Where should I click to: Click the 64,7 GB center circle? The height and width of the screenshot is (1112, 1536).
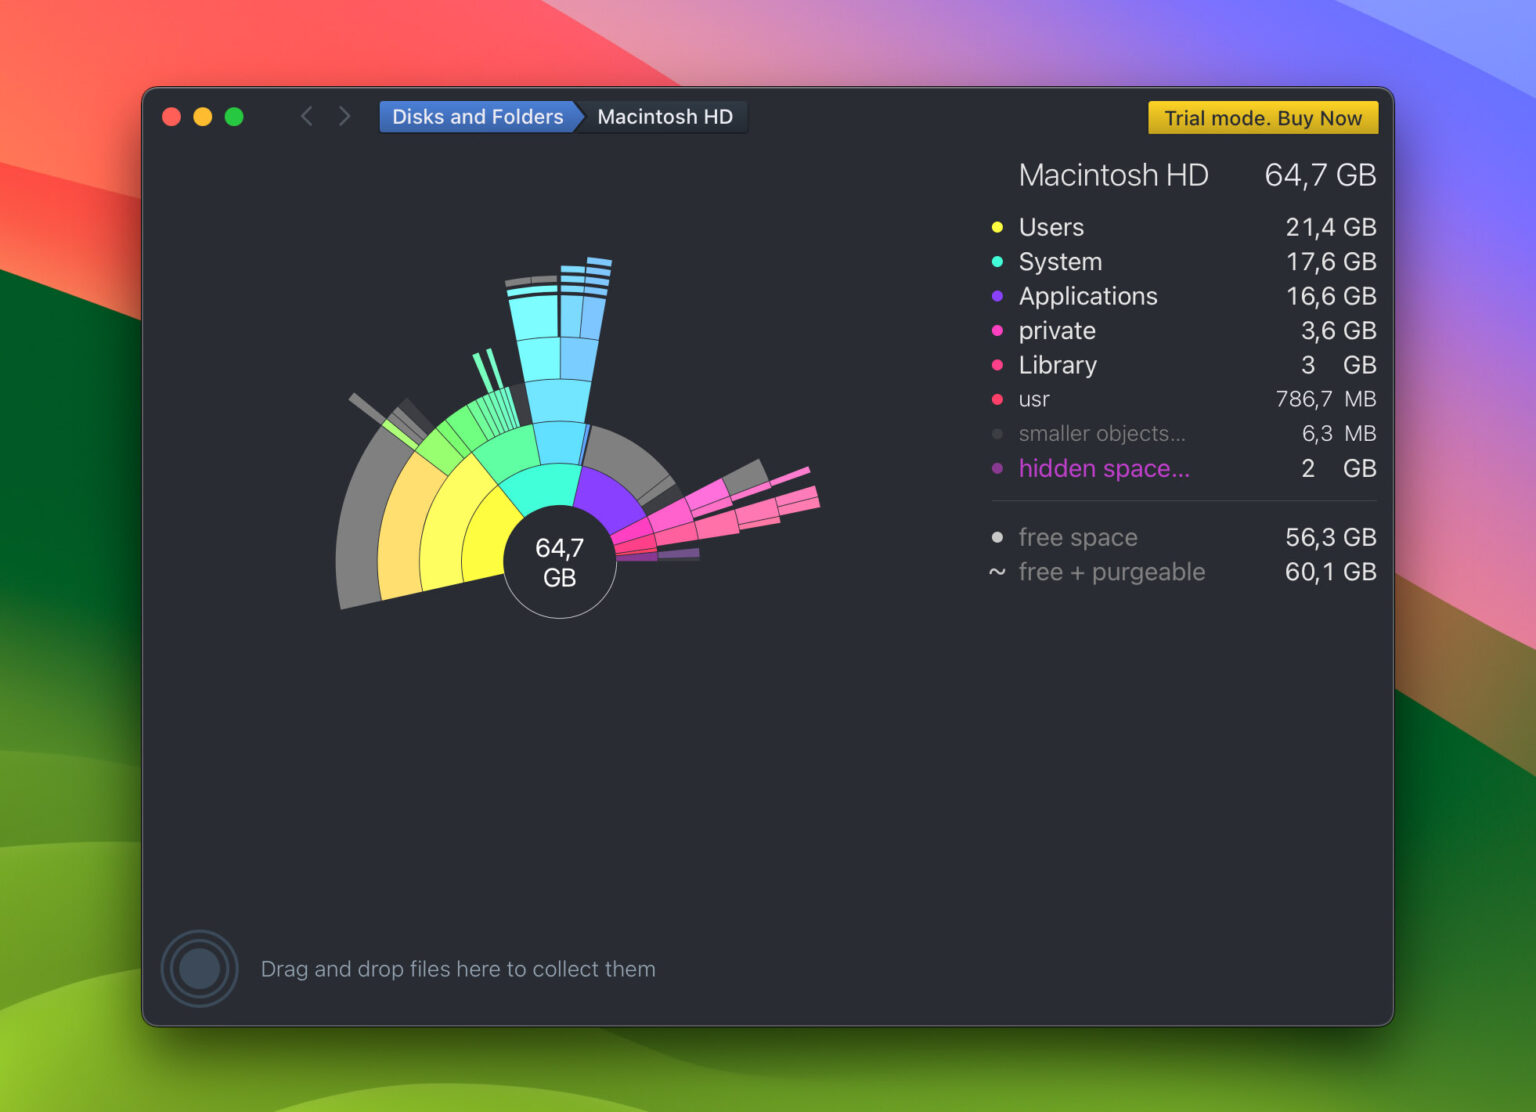(560, 562)
